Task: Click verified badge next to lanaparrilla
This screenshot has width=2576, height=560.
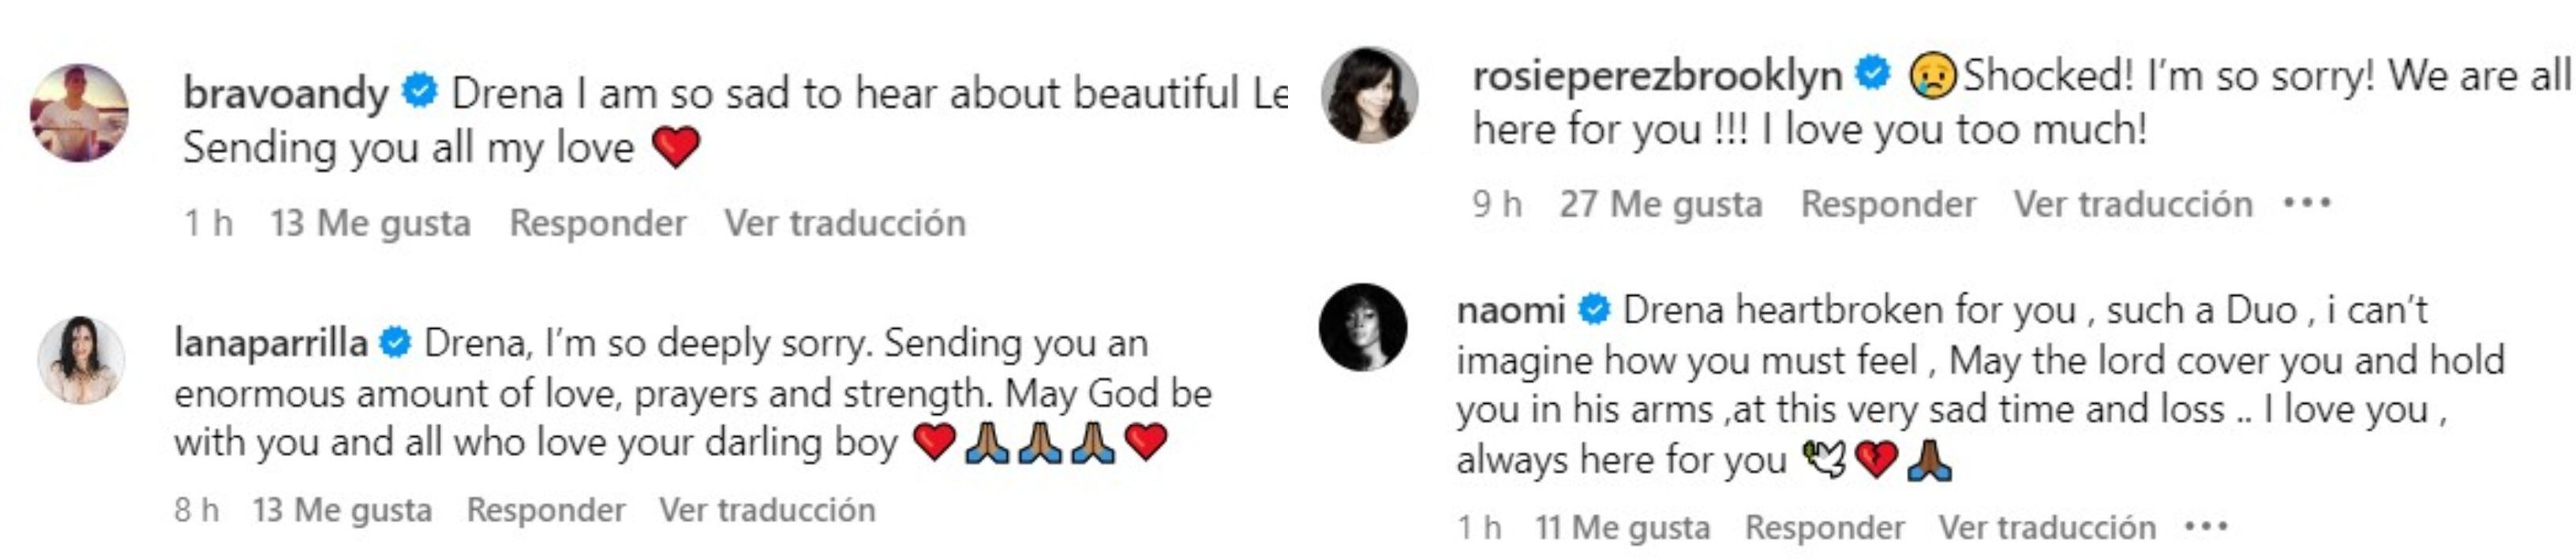Action: pos(396,343)
